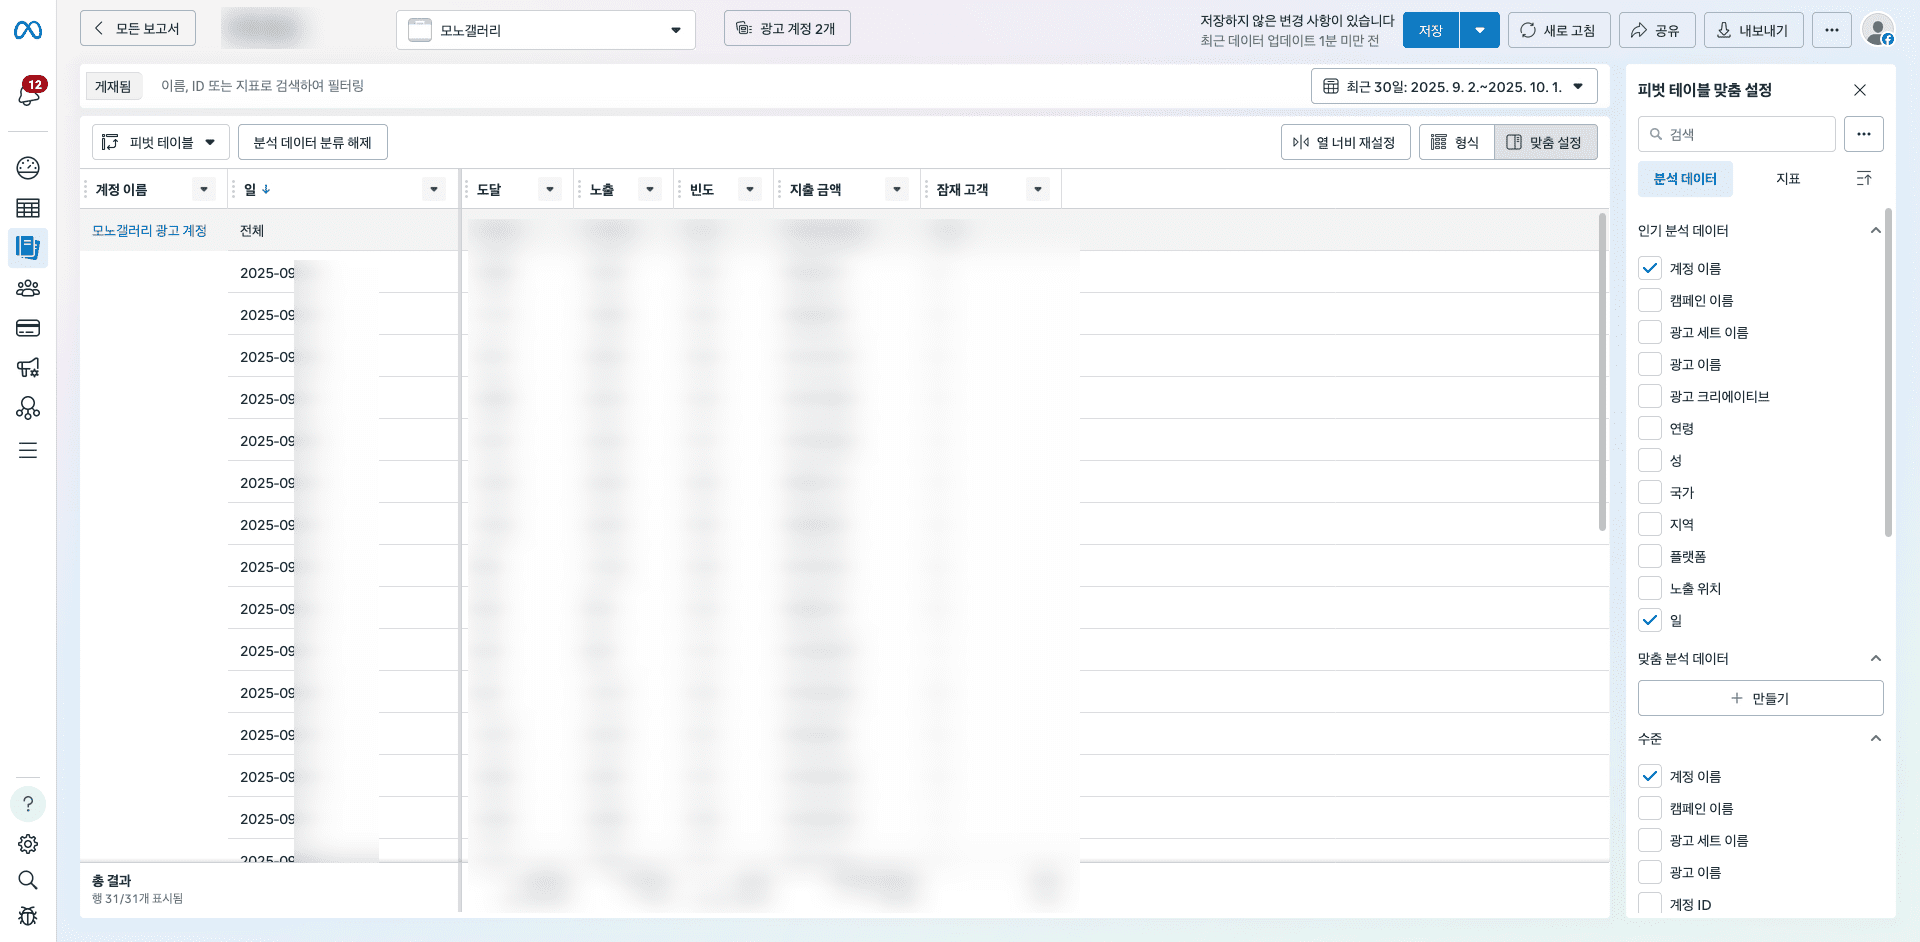Collapse the 인기 분석 데이터 section
Screen dimensions: 1920x942
tap(1876, 230)
